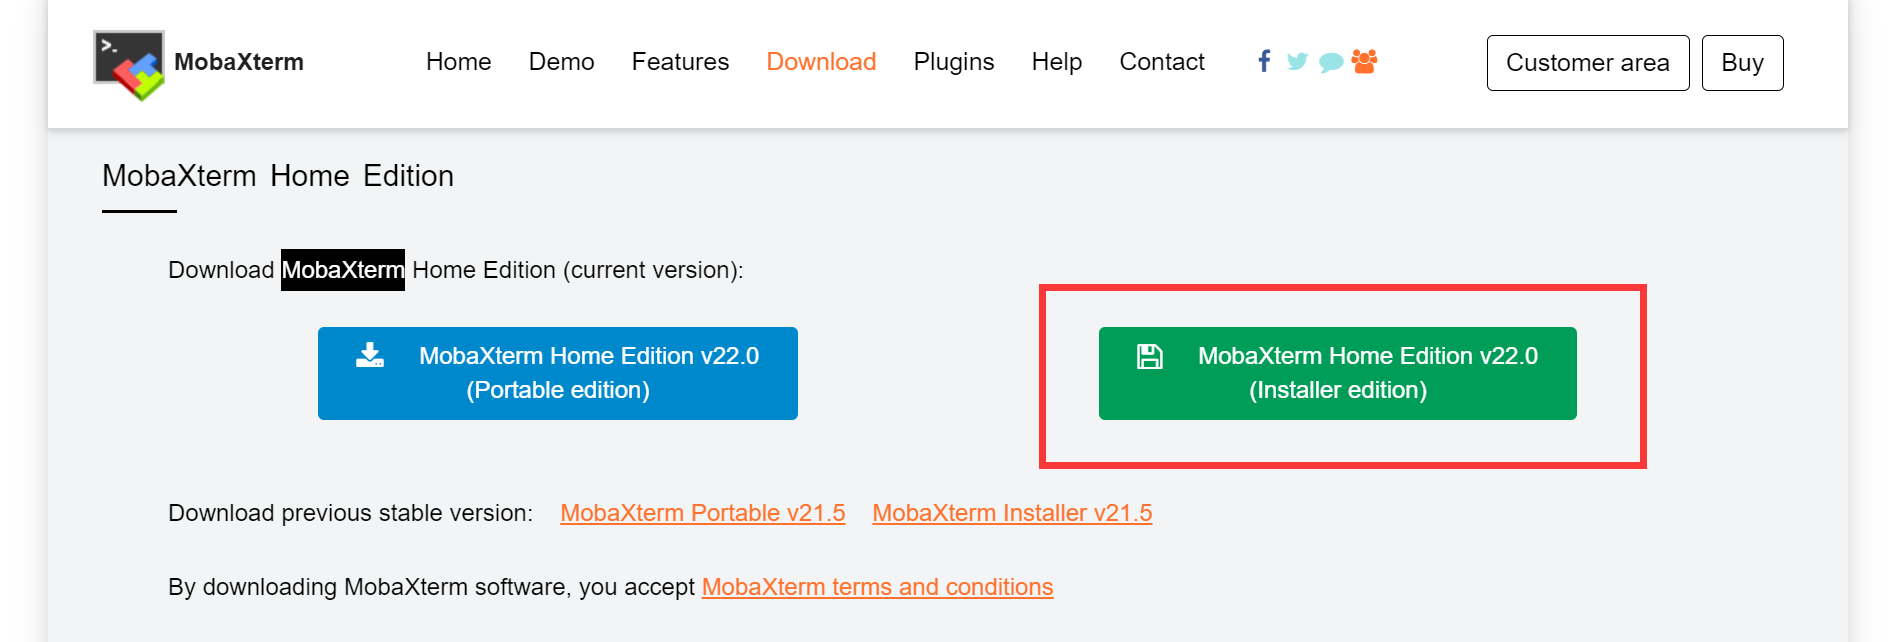Download MobaXterm Home Edition Portable edition
The width and height of the screenshot is (1894, 642).
(557, 373)
